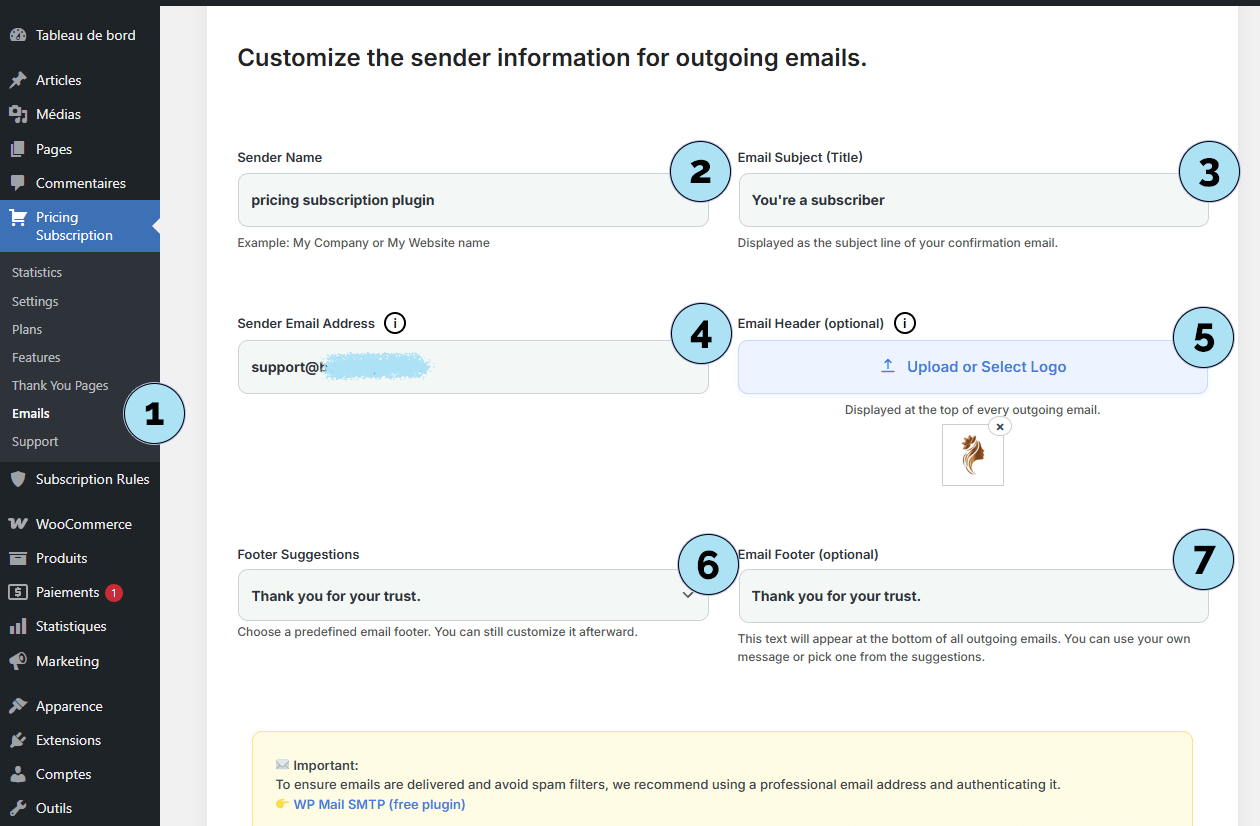Open the Paiements menu item
1260x826 pixels.
point(67,592)
